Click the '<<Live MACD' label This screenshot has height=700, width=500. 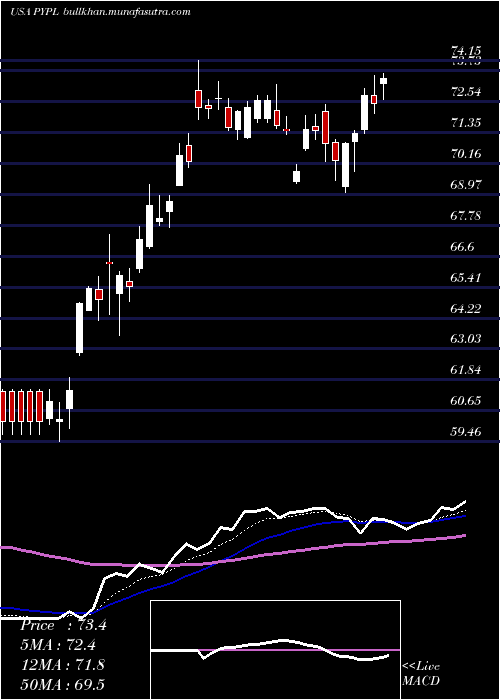[x=421, y=674]
